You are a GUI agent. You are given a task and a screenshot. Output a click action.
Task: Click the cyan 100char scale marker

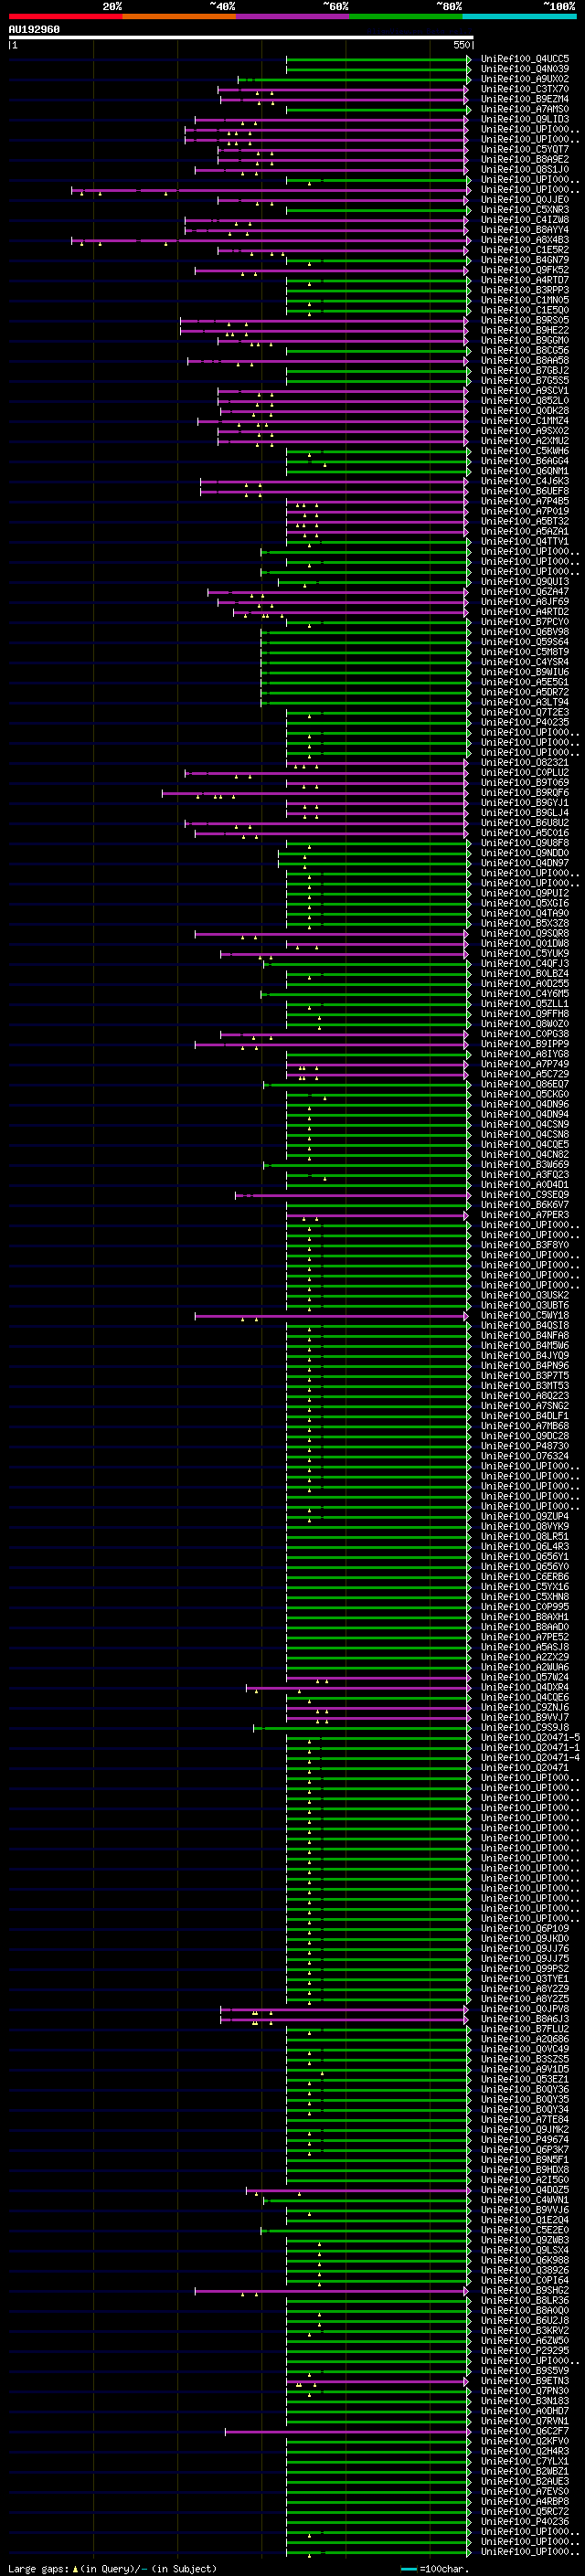pos(408,2569)
